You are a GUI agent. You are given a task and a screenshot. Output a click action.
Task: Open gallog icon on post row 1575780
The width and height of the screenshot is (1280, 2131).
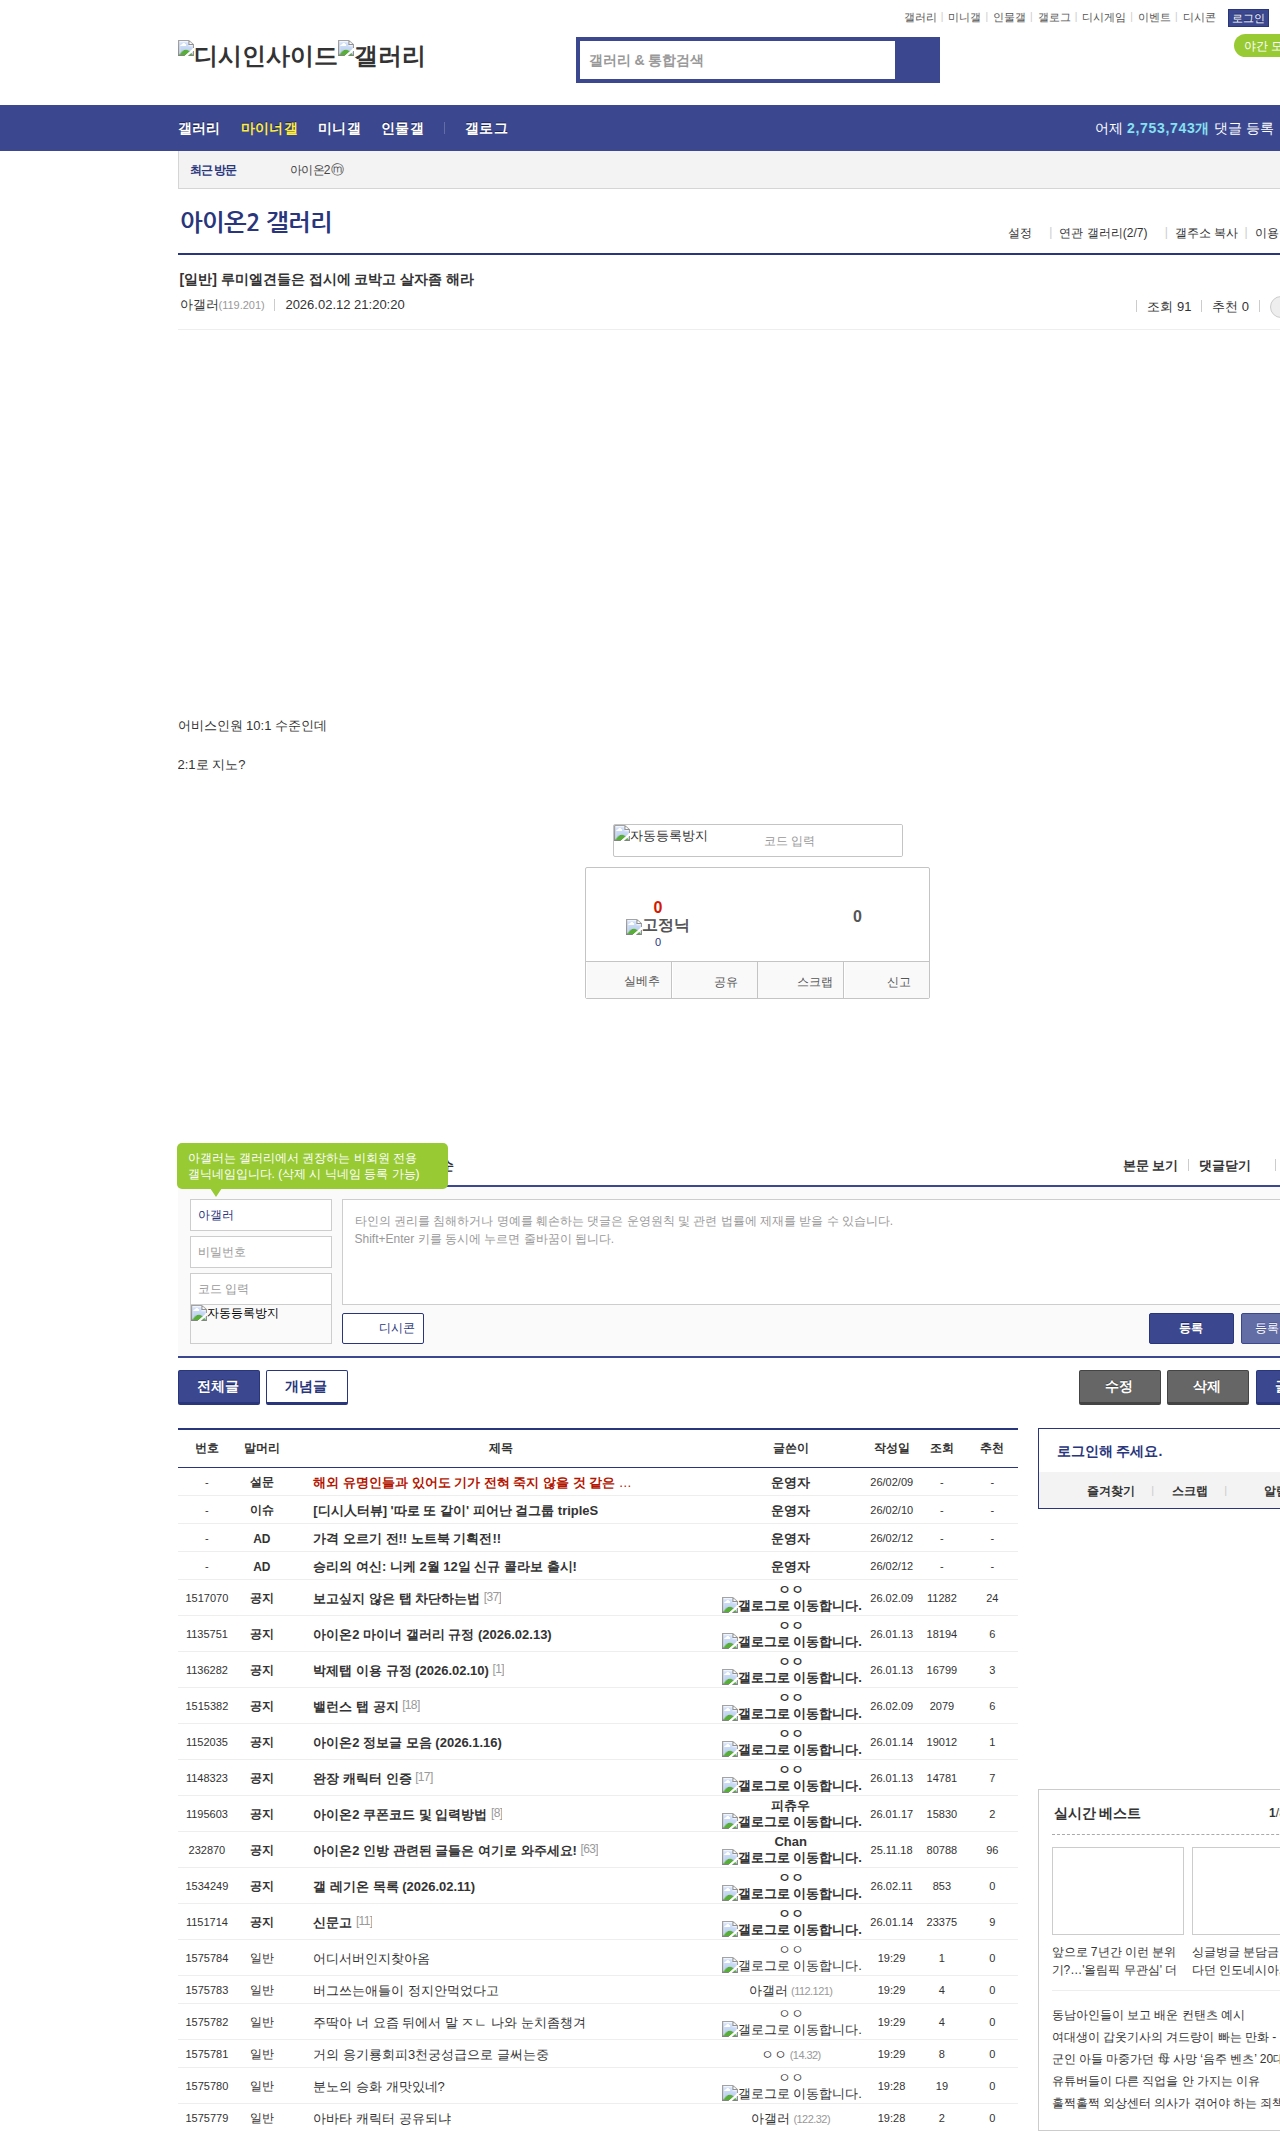pos(791,2094)
